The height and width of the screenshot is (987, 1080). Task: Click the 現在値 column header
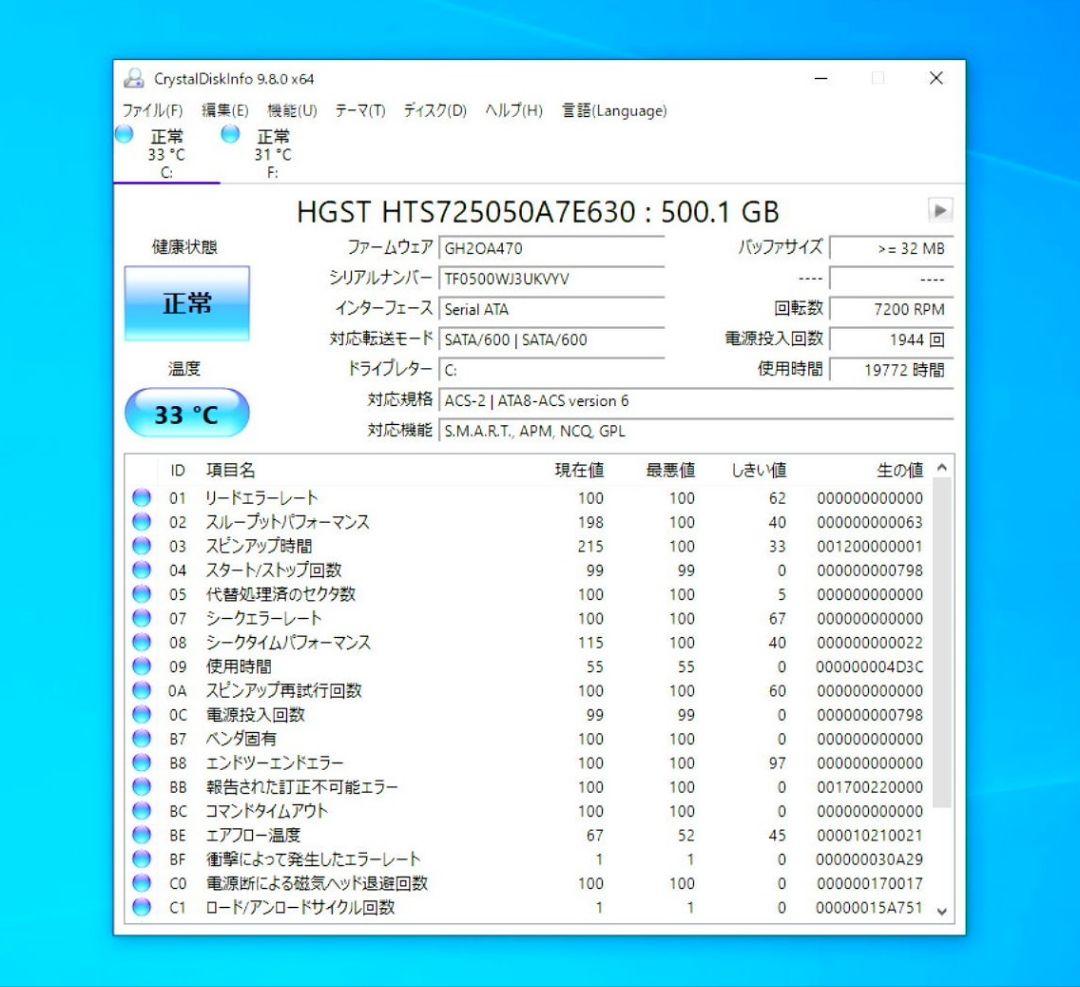click(579, 470)
